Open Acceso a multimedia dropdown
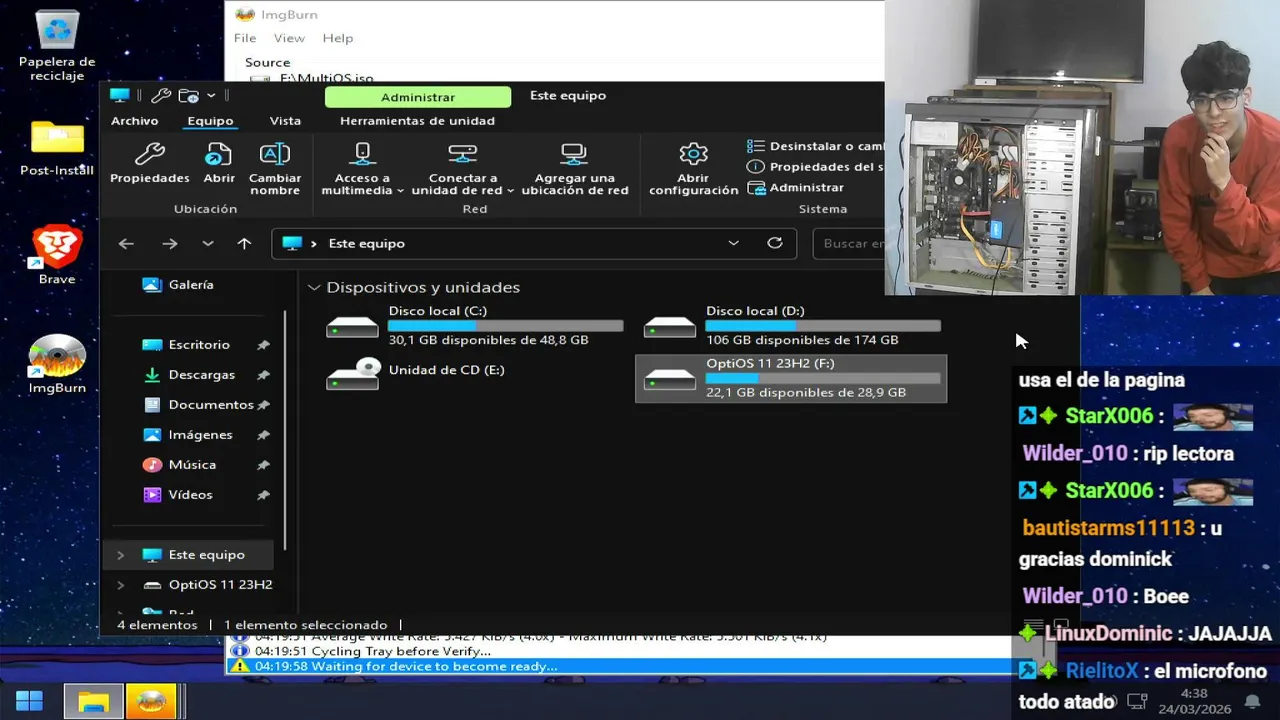Viewport: 1280px width, 720px height. pos(362,168)
